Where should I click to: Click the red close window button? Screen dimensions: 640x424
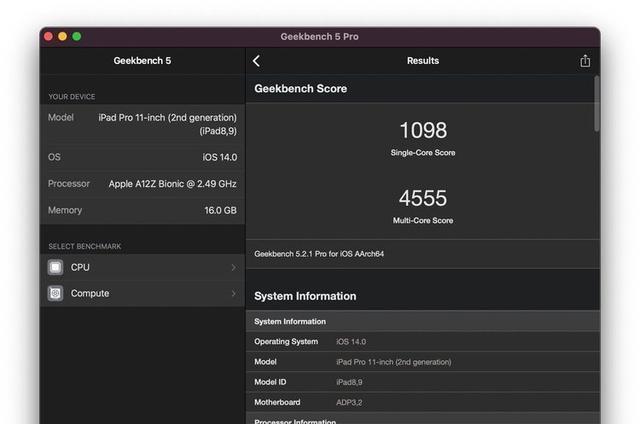(x=49, y=36)
